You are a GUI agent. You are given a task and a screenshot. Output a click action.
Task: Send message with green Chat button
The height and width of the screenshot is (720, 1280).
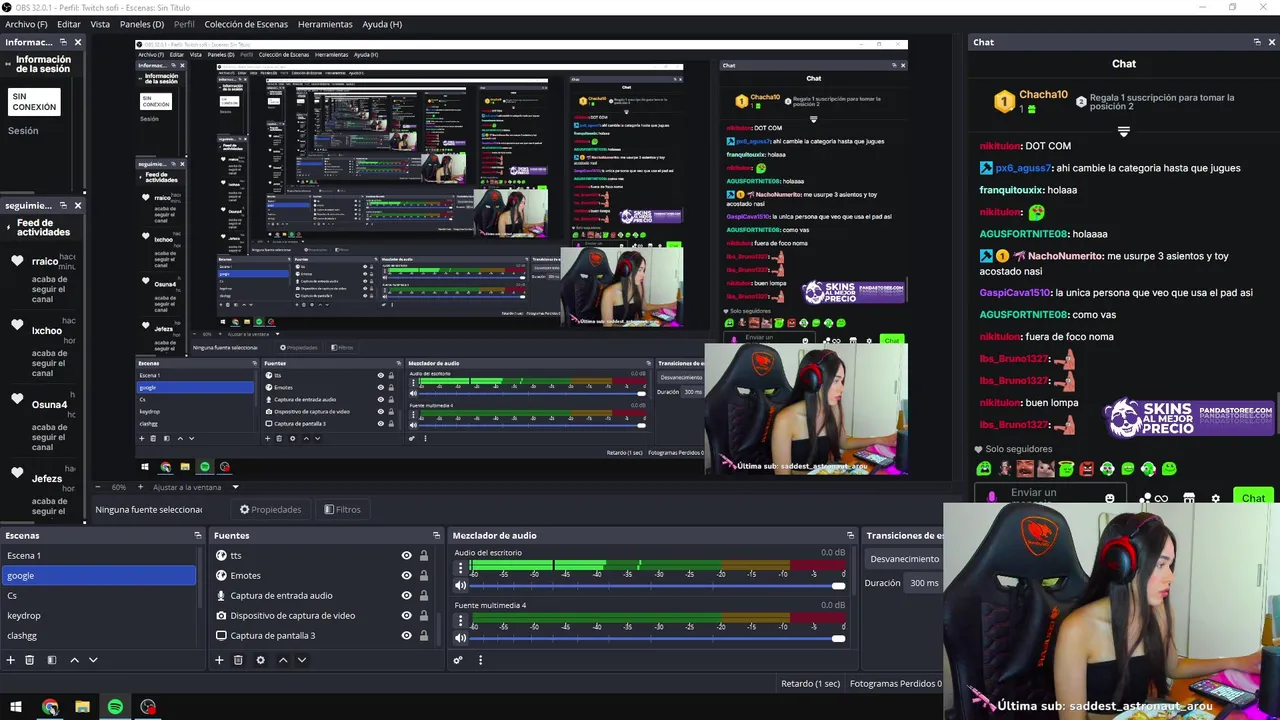click(x=1253, y=498)
